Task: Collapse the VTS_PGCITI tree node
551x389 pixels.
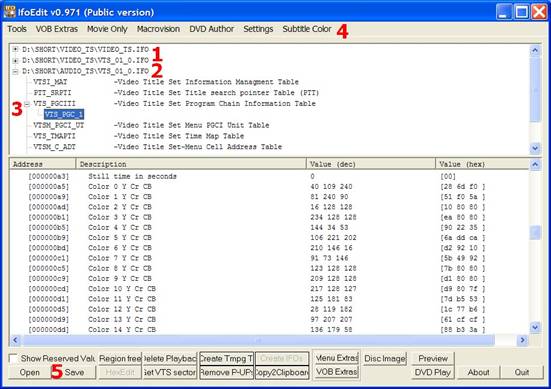Action: point(27,104)
